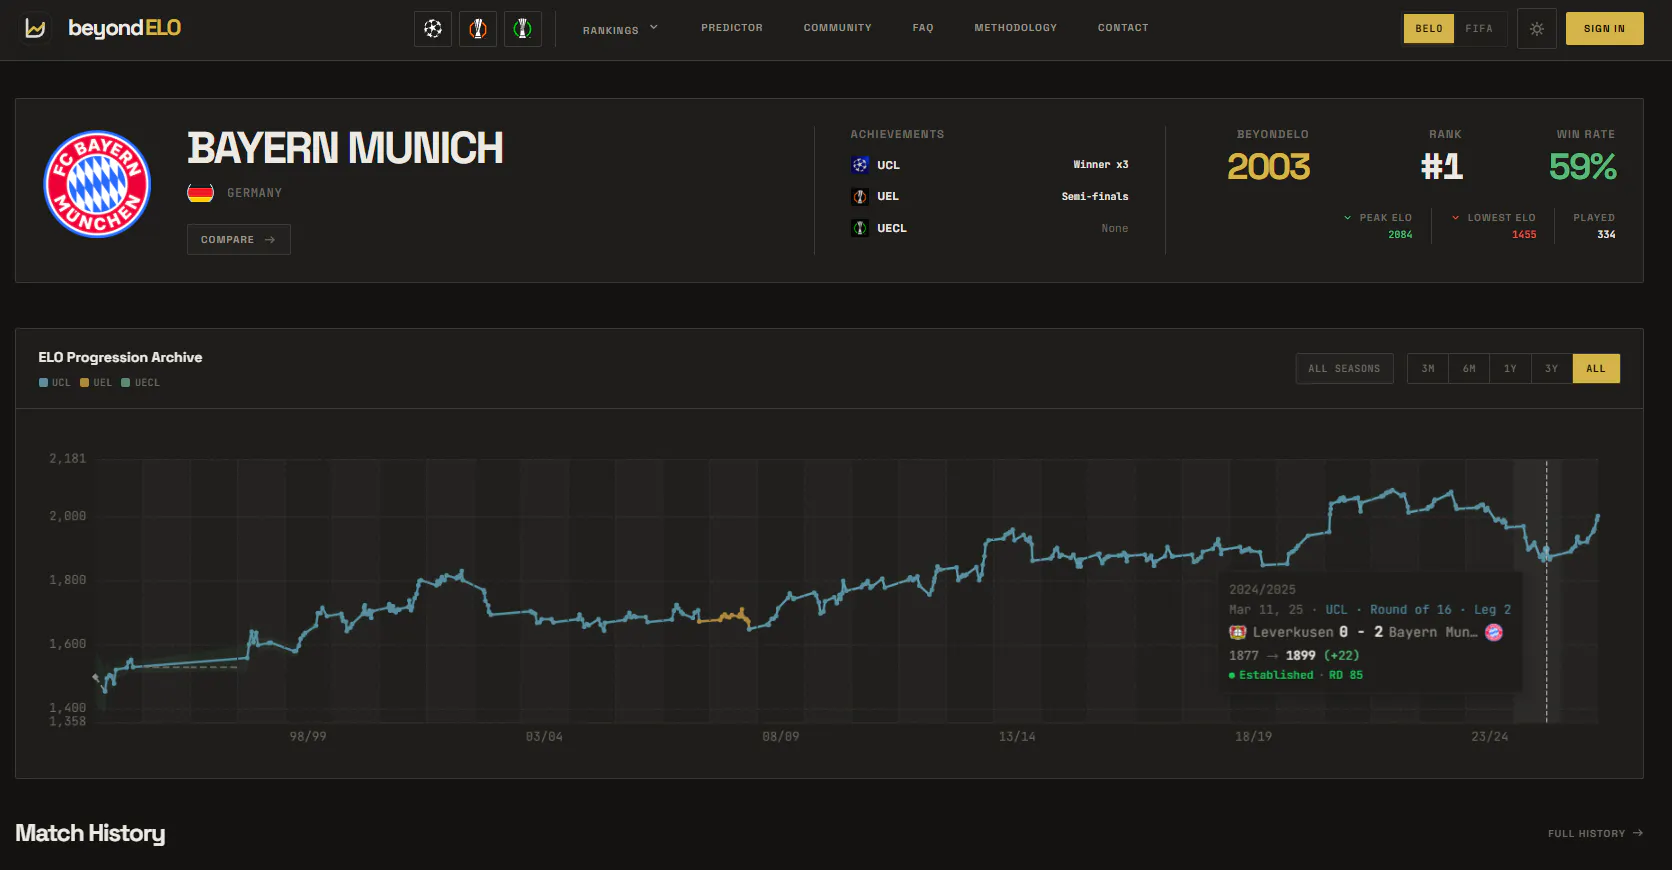
Task: Go to the FAQ page
Action: tap(923, 28)
